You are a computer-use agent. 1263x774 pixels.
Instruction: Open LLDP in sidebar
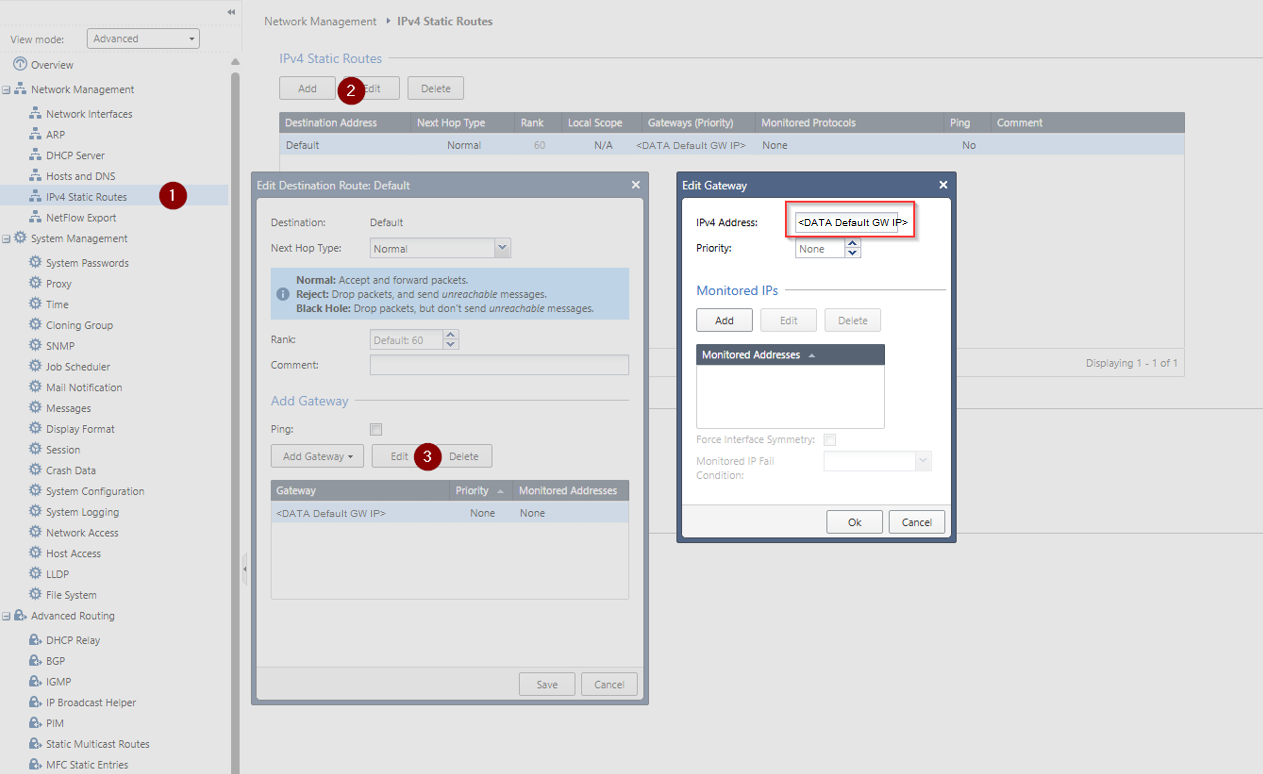point(57,574)
